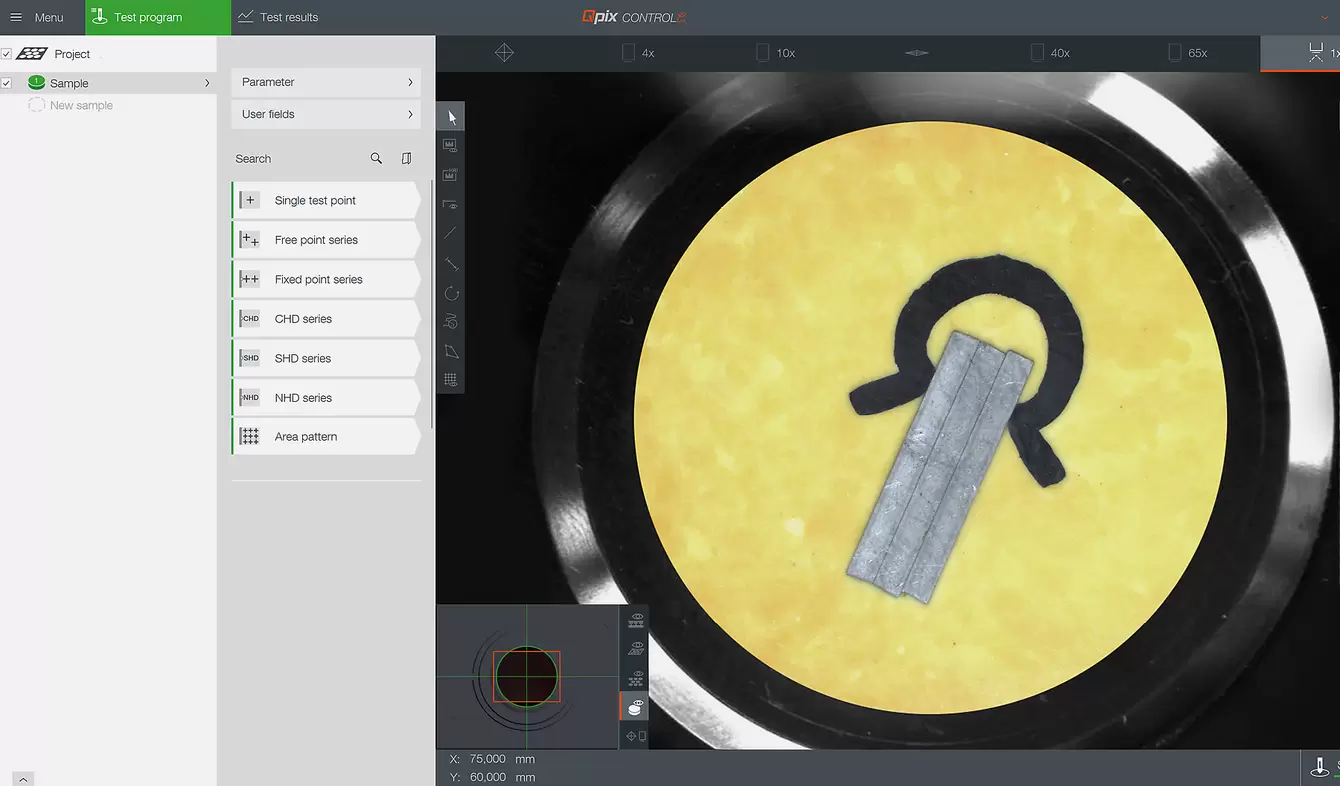1340x786 pixels.
Task: Select the circle arc tool
Action: point(451,293)
